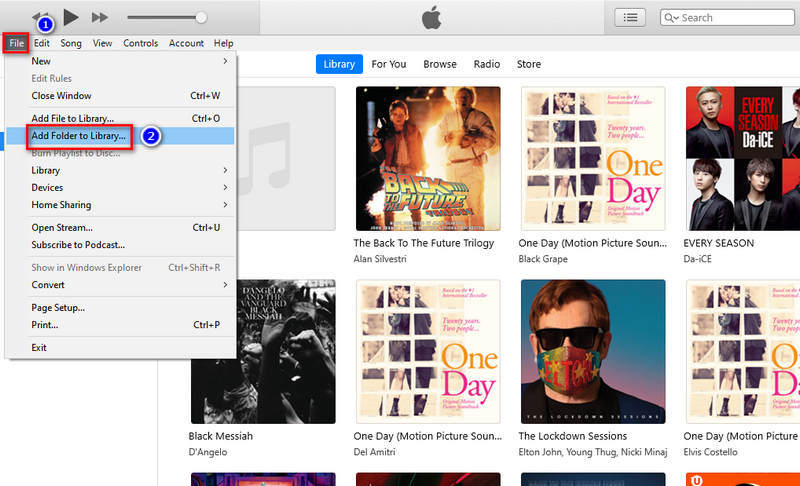The height and width of the screenshot is (486, 800).
Task: Open the Help menu
Action: pyautogui.click(x=223, y=43)
